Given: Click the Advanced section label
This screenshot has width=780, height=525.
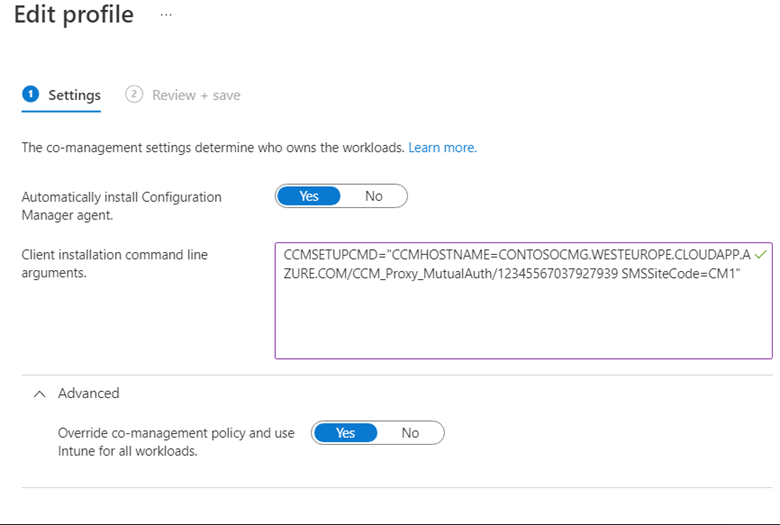Looking at the screenshot, I should click(x=89, y=393).
